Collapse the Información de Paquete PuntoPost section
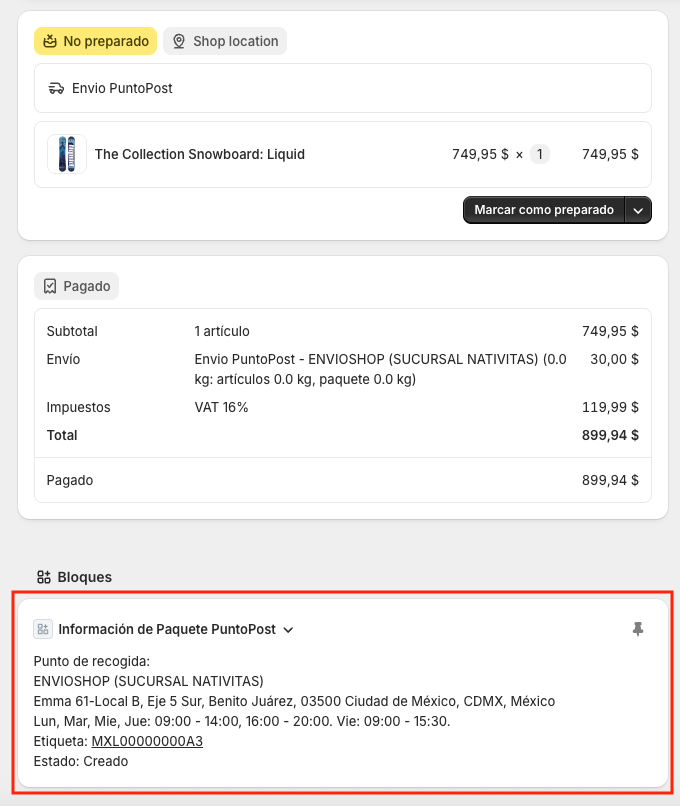This screenshot has height=806, width=680. [x=288, y=630]
